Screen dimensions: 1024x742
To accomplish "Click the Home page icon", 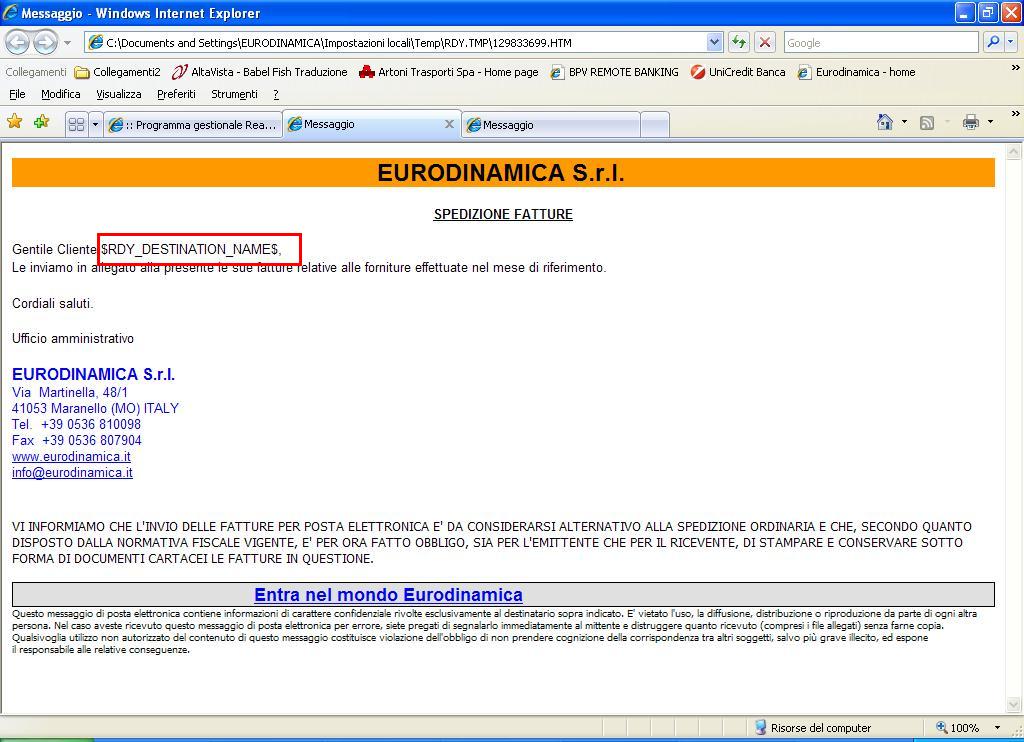I will [885, 122].
